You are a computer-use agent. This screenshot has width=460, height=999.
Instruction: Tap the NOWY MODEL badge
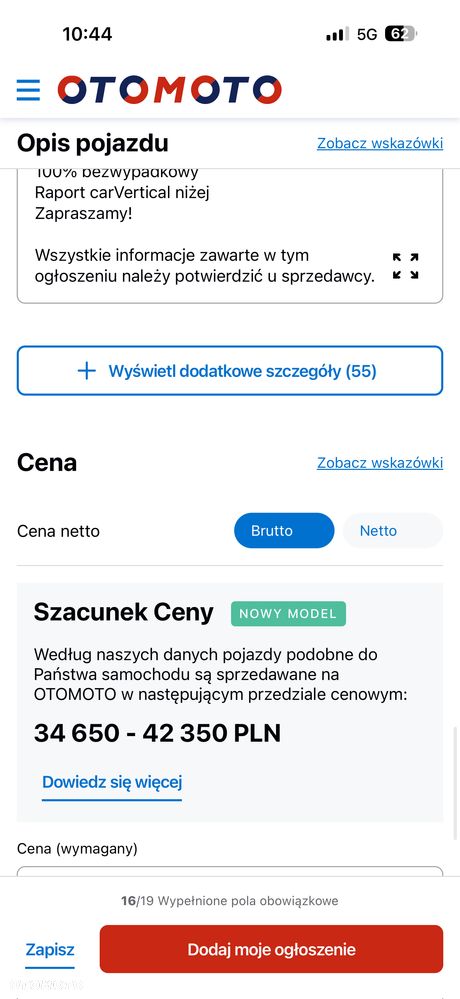point(289,614)
